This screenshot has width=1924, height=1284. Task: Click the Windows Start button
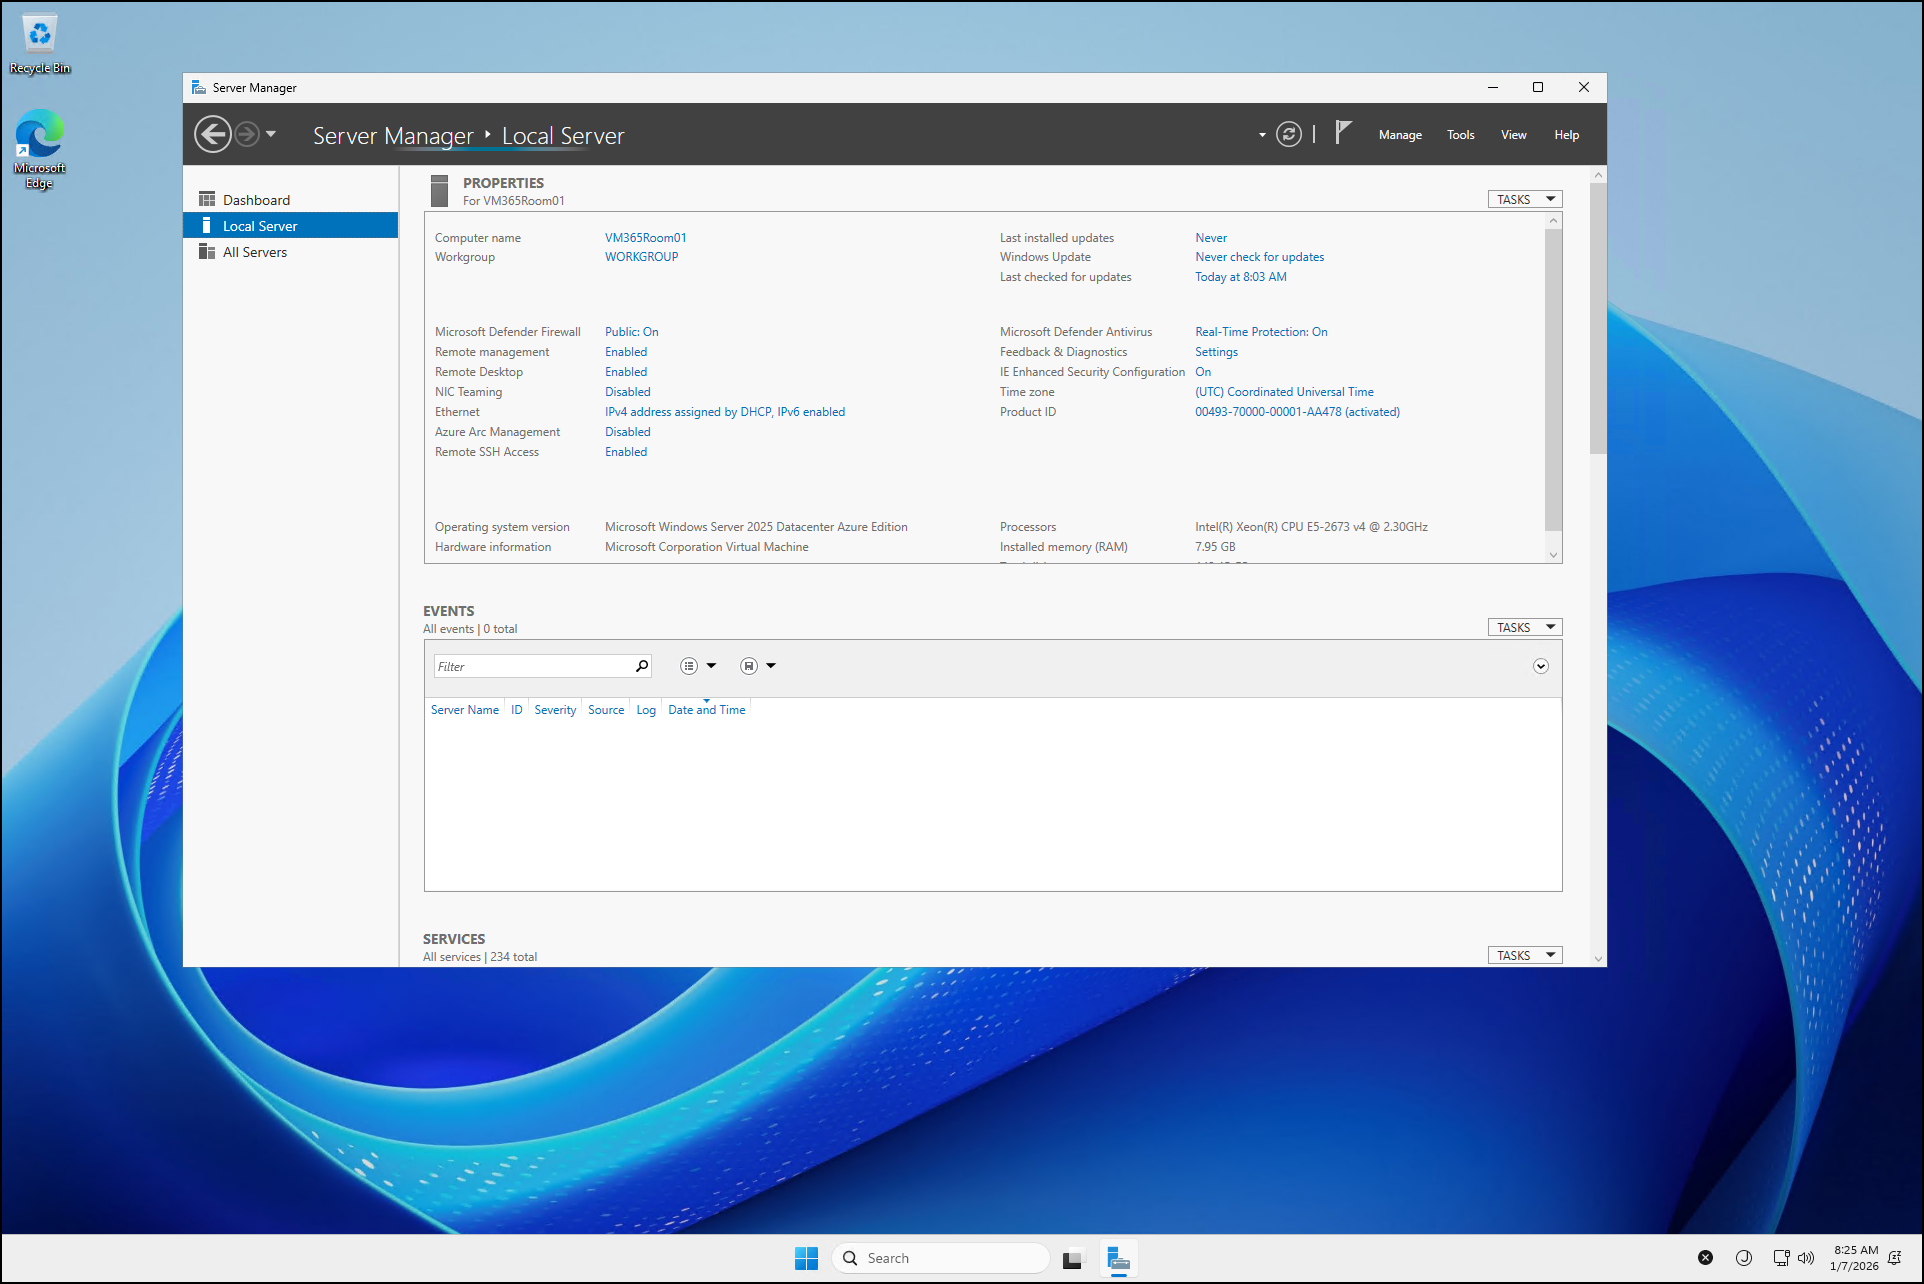pyautogui.click(x=806, y=1258)
